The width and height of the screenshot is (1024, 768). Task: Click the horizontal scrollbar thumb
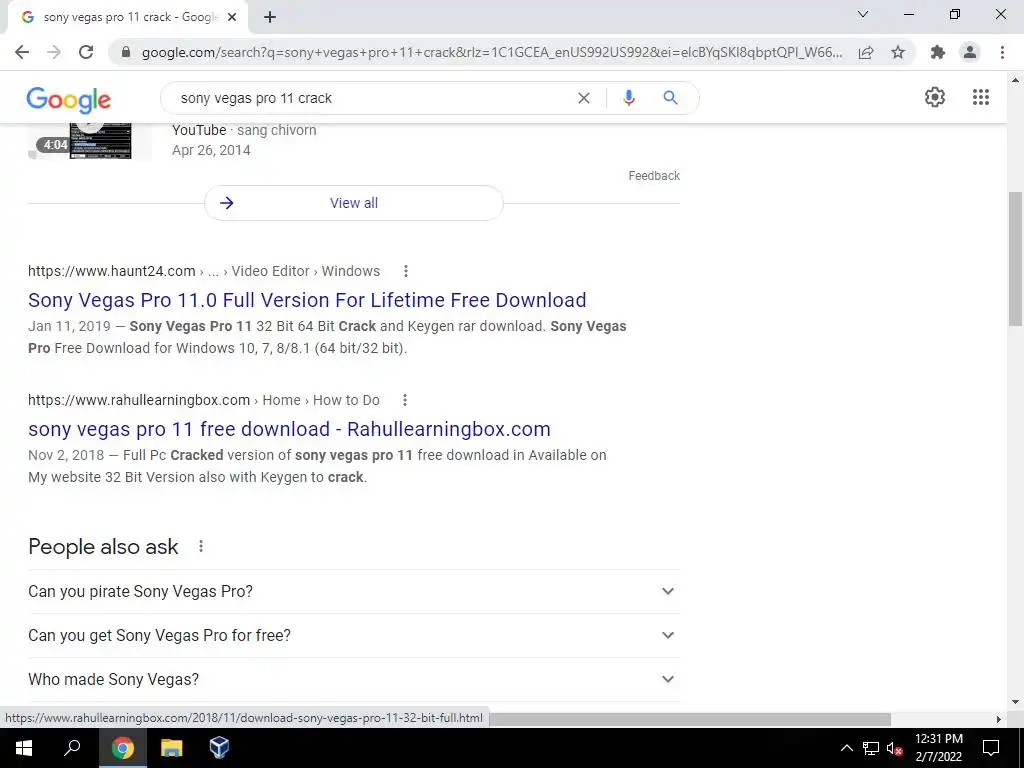point(690,719)
